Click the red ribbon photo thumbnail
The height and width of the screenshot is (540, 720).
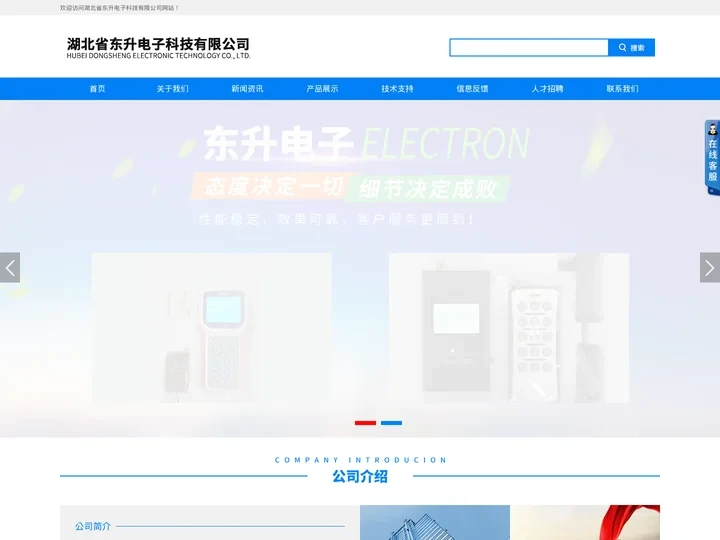click(585, 523)
